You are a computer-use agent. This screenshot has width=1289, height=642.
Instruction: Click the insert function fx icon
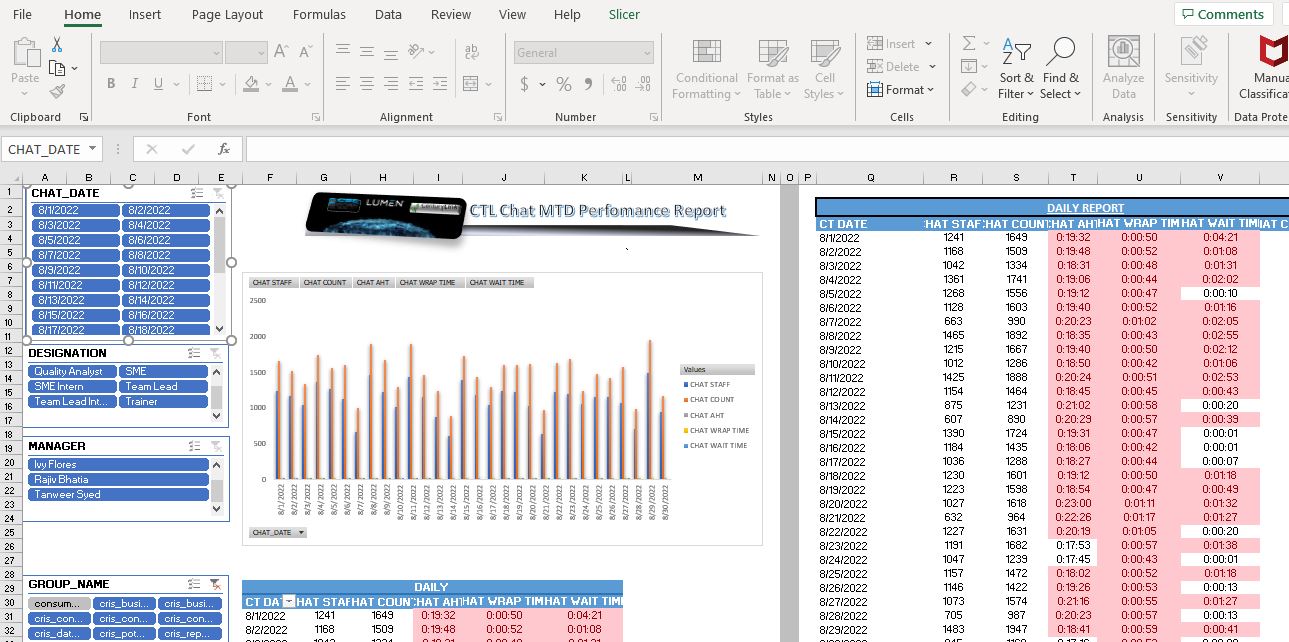pos(224,149)
